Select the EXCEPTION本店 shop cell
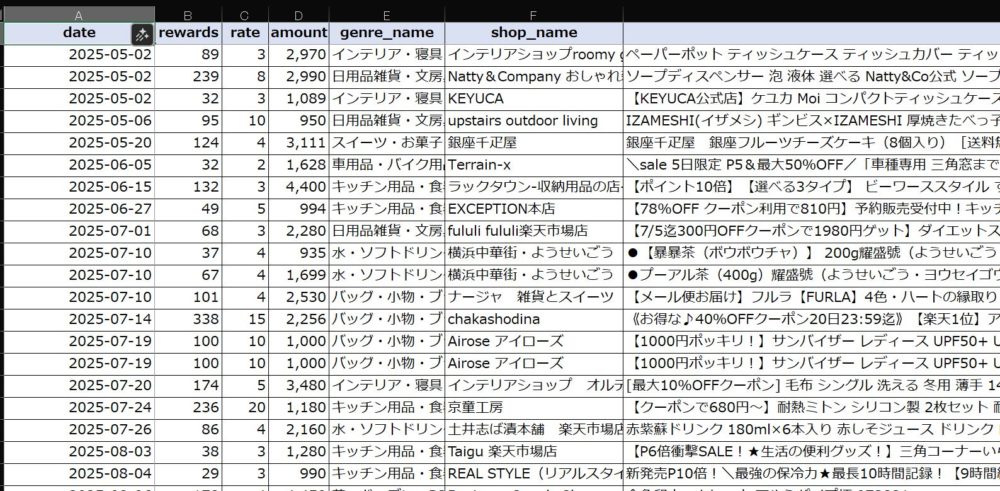Screen dimensions: 1000x491 533,209
